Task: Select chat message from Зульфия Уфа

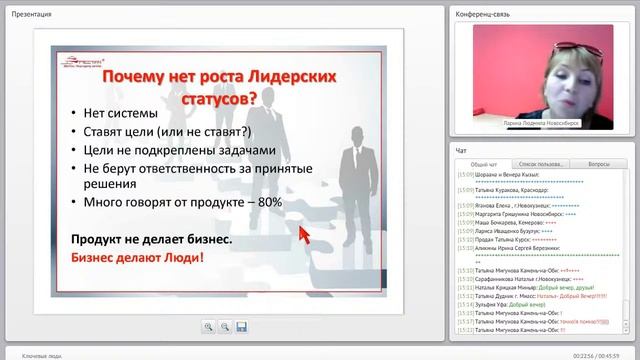Action: [502, 305]
